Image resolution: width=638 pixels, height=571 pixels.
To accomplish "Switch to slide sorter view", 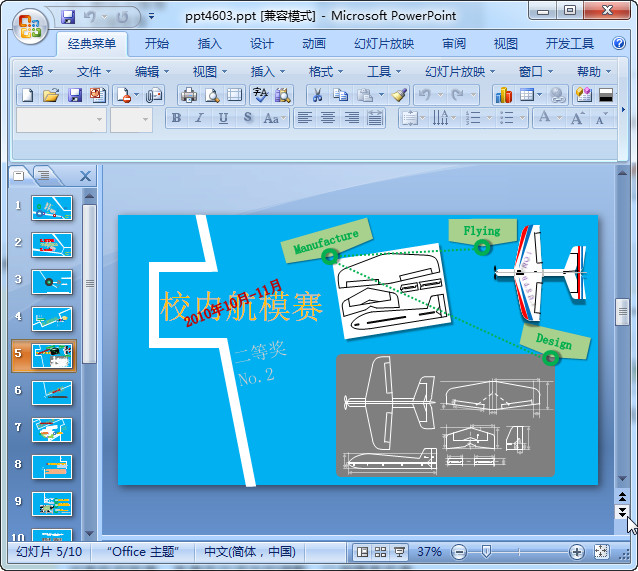I will (x=380, y=552).
